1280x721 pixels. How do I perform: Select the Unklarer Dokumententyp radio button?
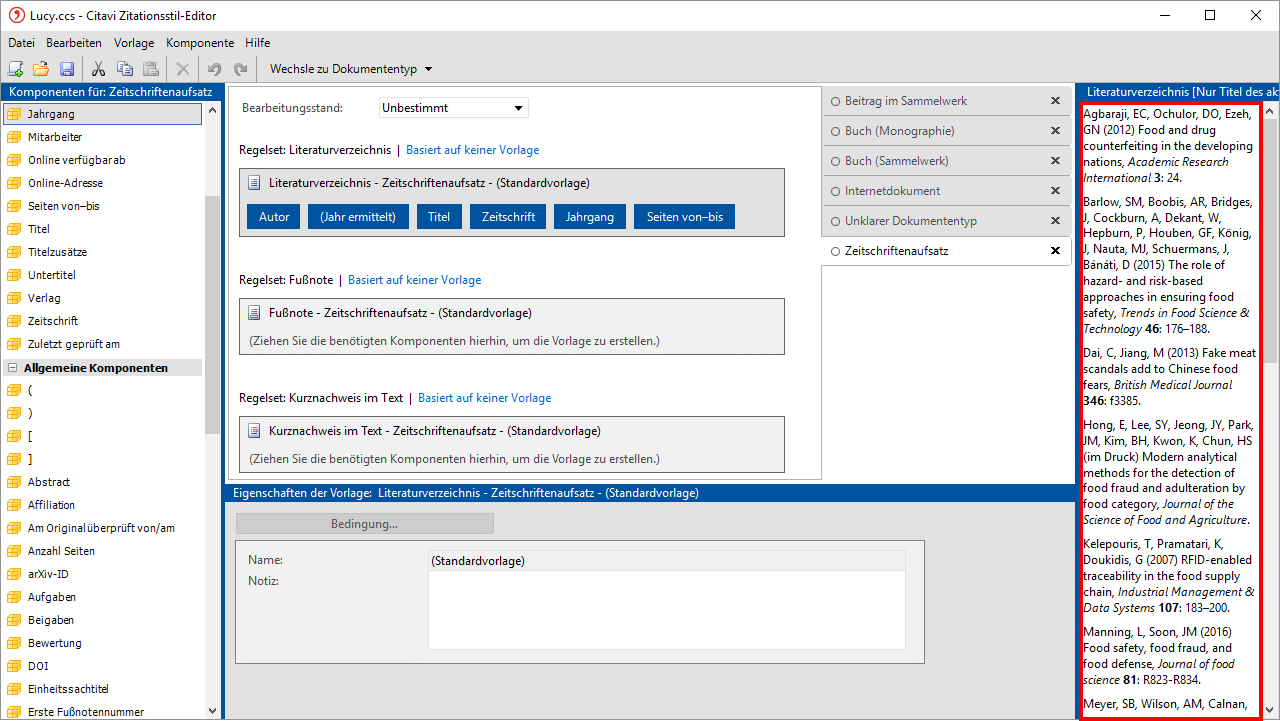835,221
